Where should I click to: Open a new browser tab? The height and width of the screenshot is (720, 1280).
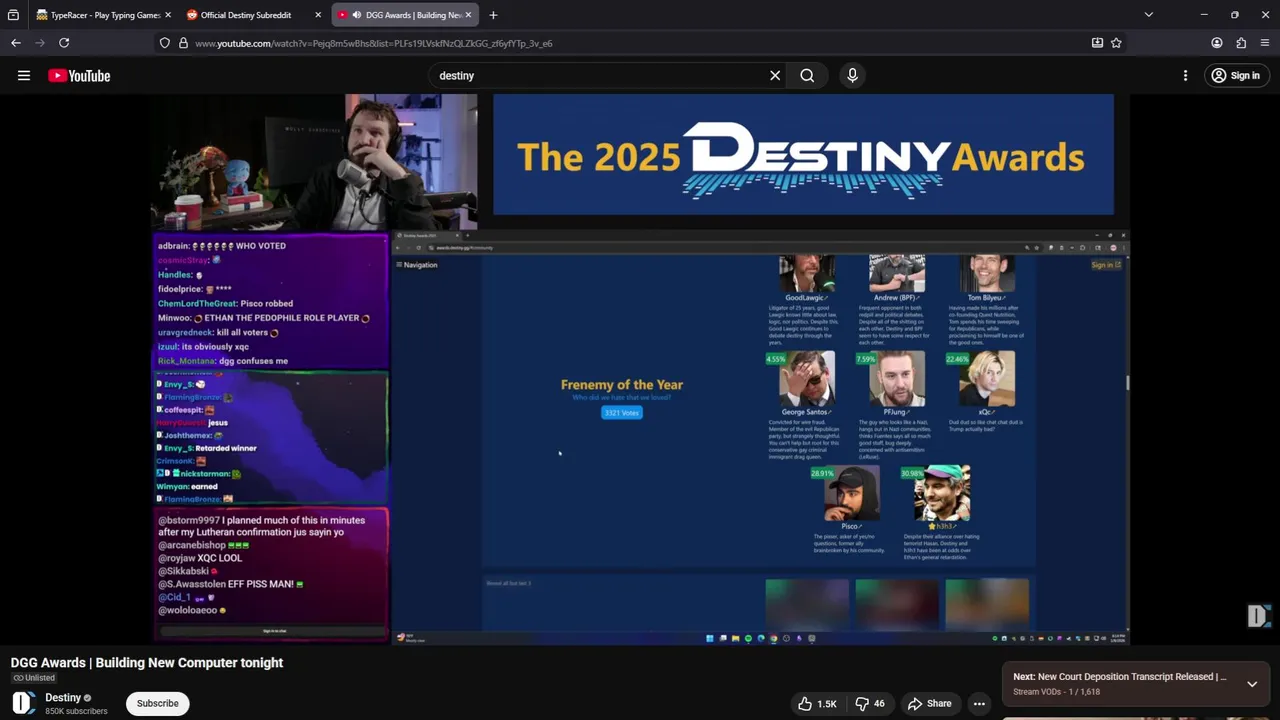493,15
